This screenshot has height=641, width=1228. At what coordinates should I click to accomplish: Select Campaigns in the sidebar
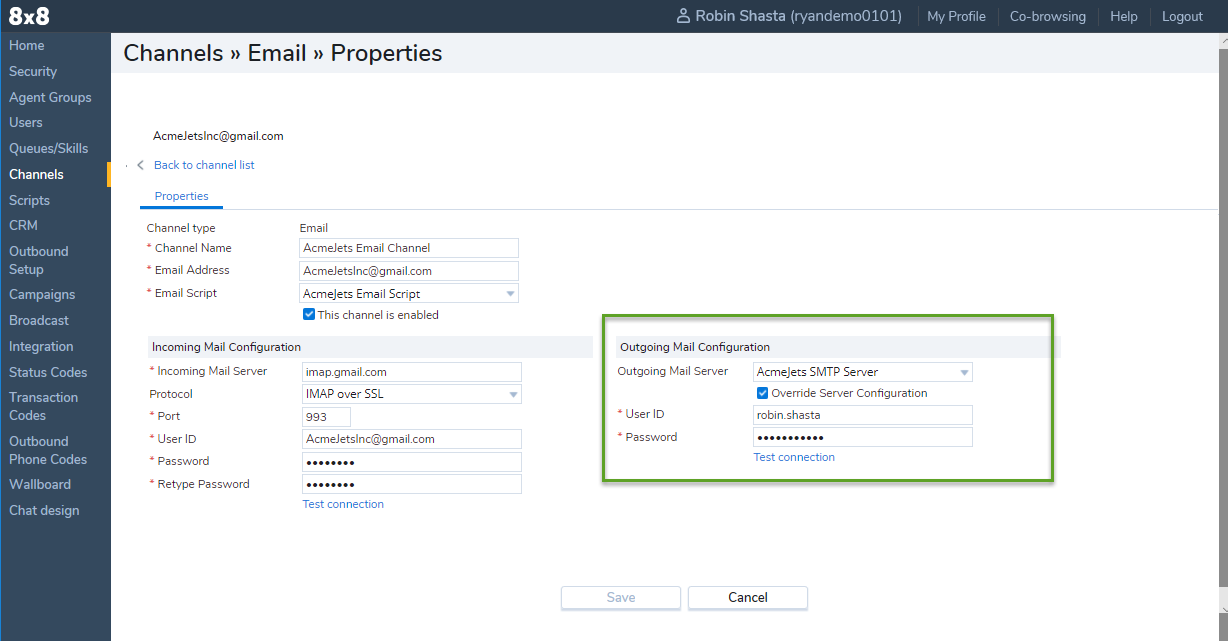click(x=42, y=295)
